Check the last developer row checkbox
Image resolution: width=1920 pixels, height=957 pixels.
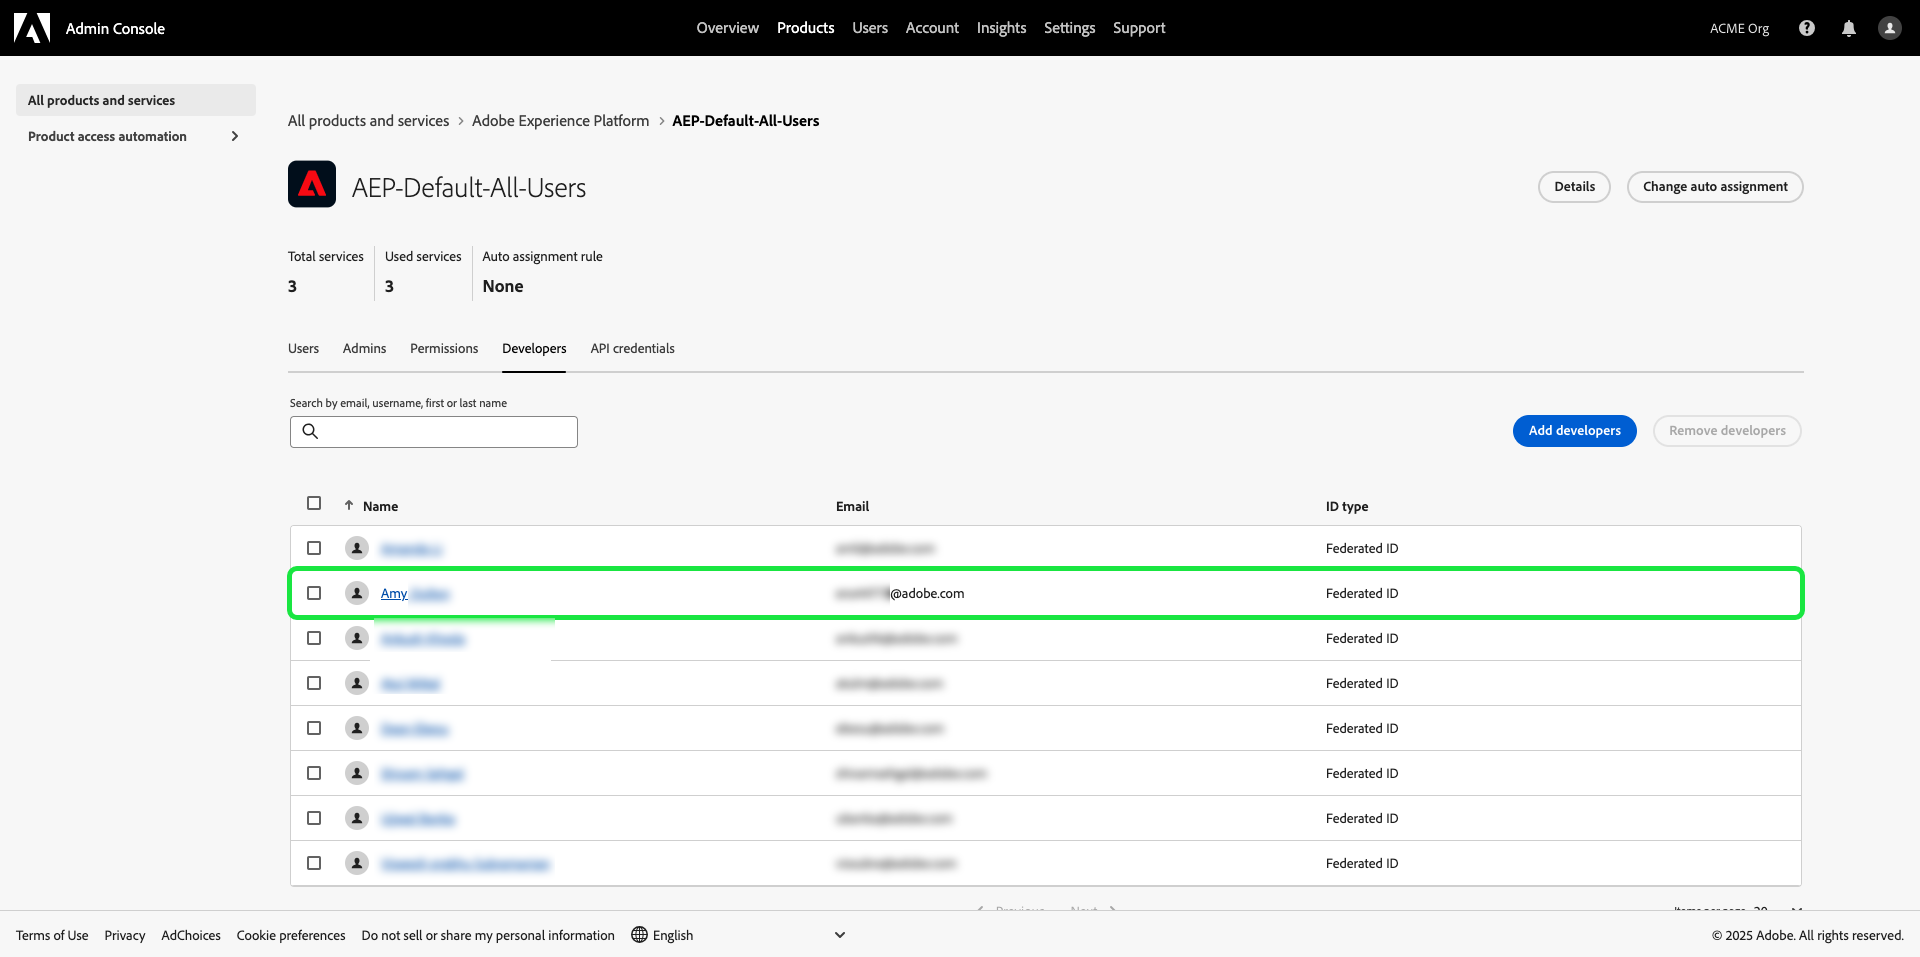(x=314, y=863)
